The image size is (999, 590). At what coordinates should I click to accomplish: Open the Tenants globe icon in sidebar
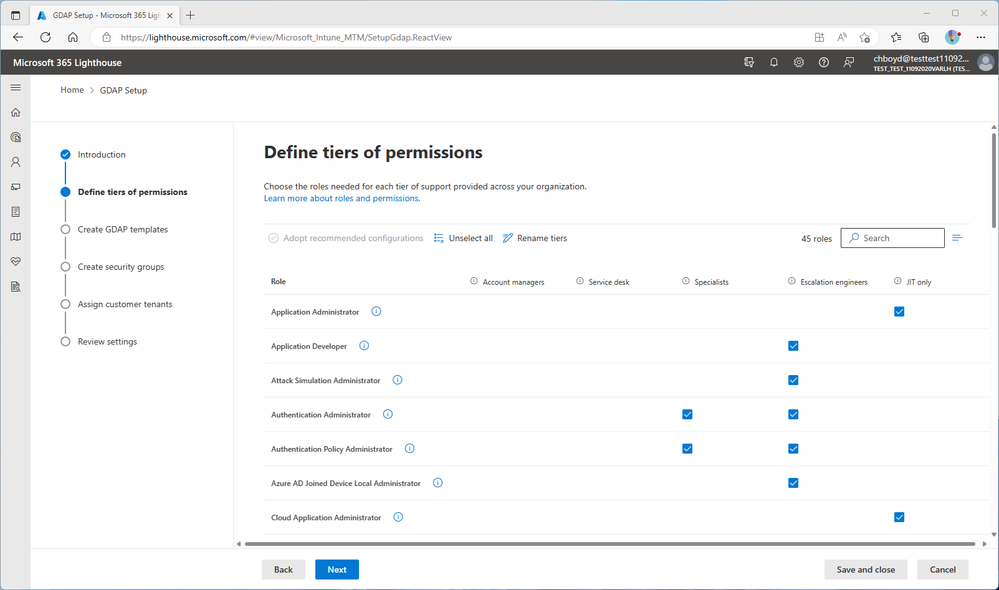tap(16, 137)
